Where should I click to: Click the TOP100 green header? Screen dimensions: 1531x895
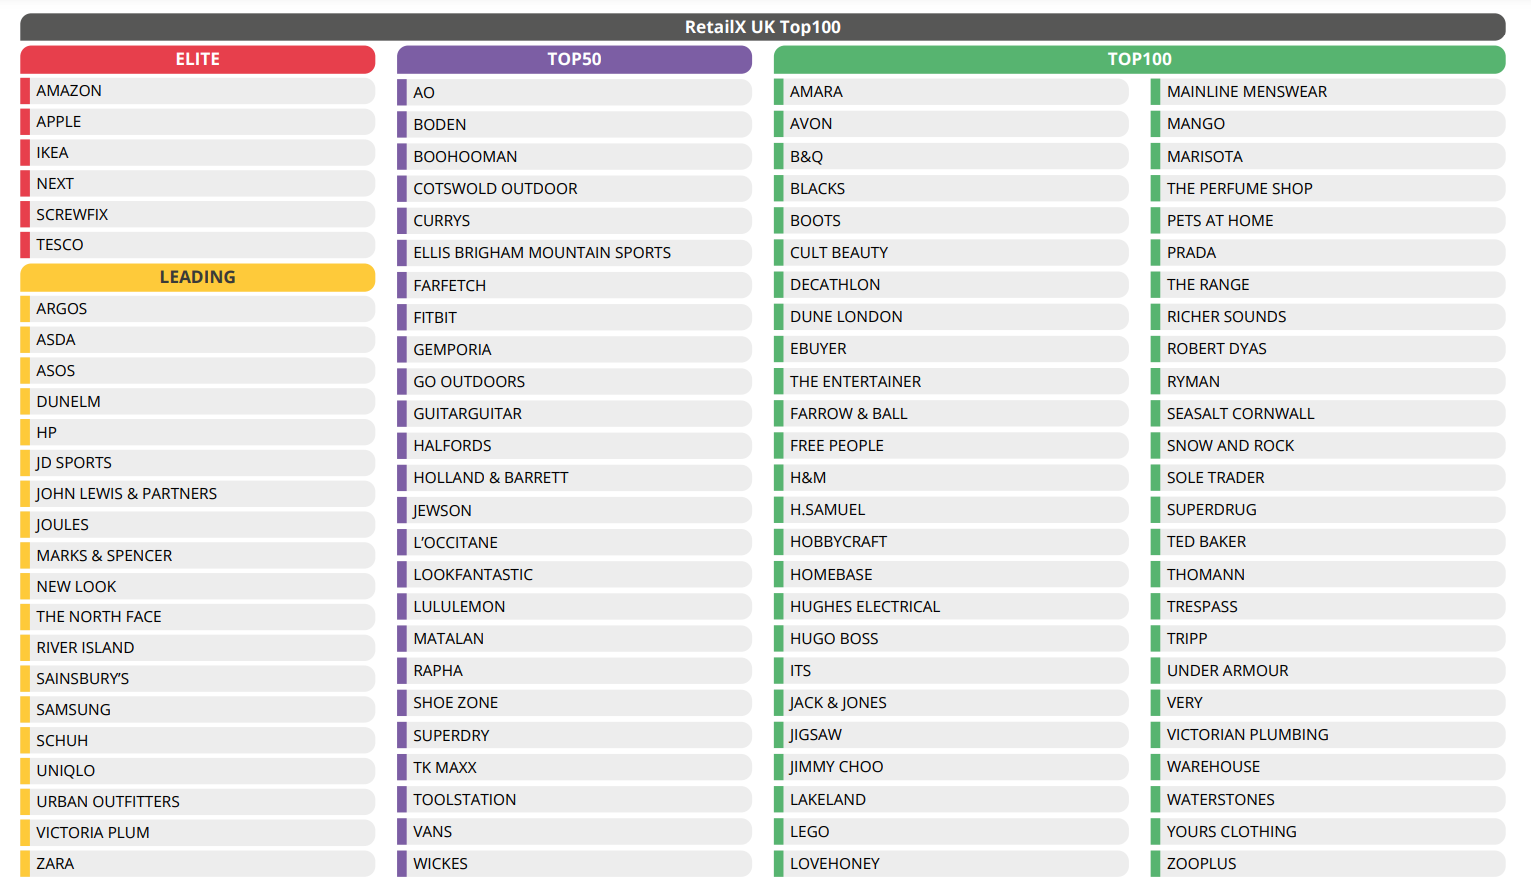[x=1139, y=59]
